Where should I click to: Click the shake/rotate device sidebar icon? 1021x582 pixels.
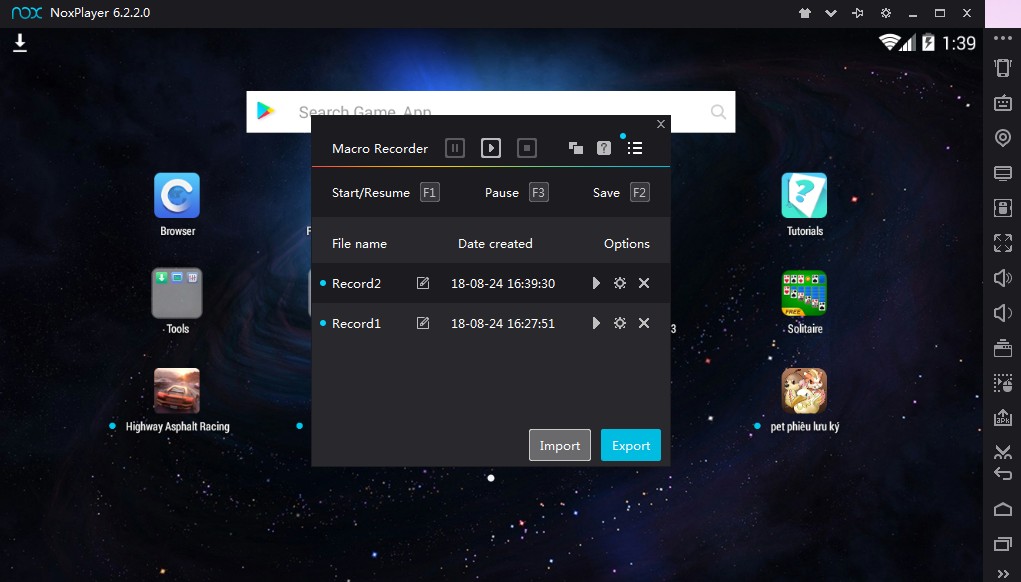click(x=1003, y=68)
